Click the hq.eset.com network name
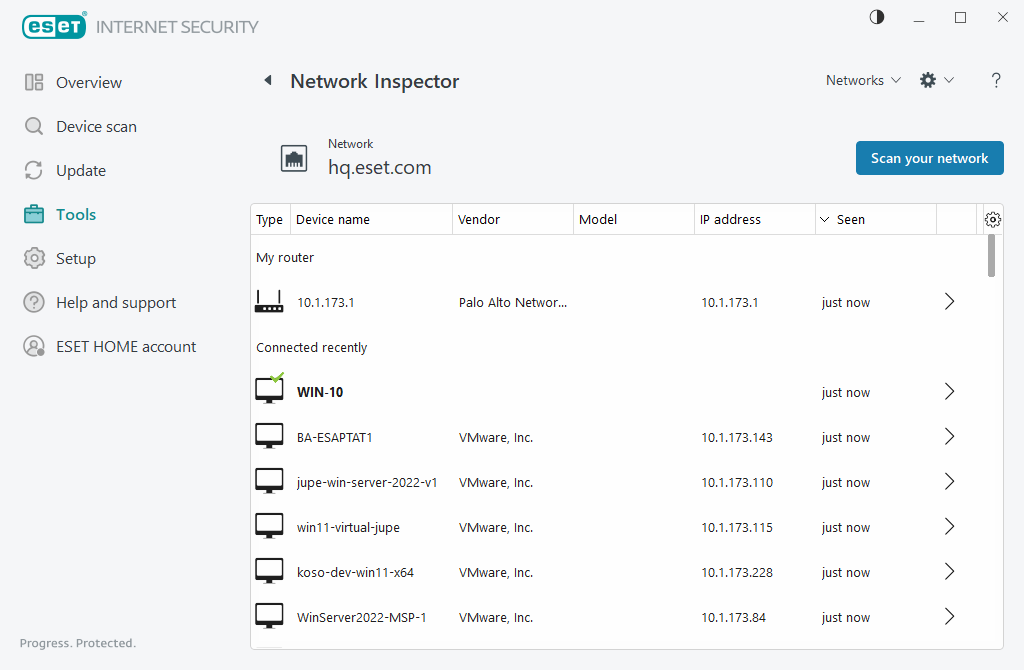1024x670 pixels. (x=379, y=167)
